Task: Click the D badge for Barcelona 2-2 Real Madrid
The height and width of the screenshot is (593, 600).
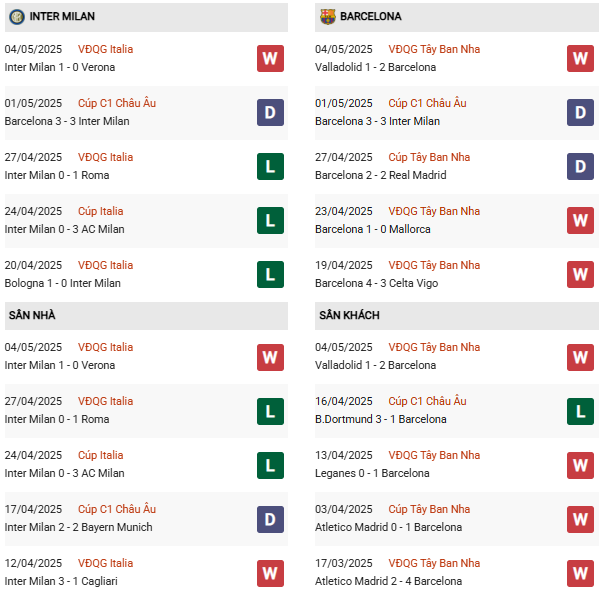Action: (x=580, y=166)
